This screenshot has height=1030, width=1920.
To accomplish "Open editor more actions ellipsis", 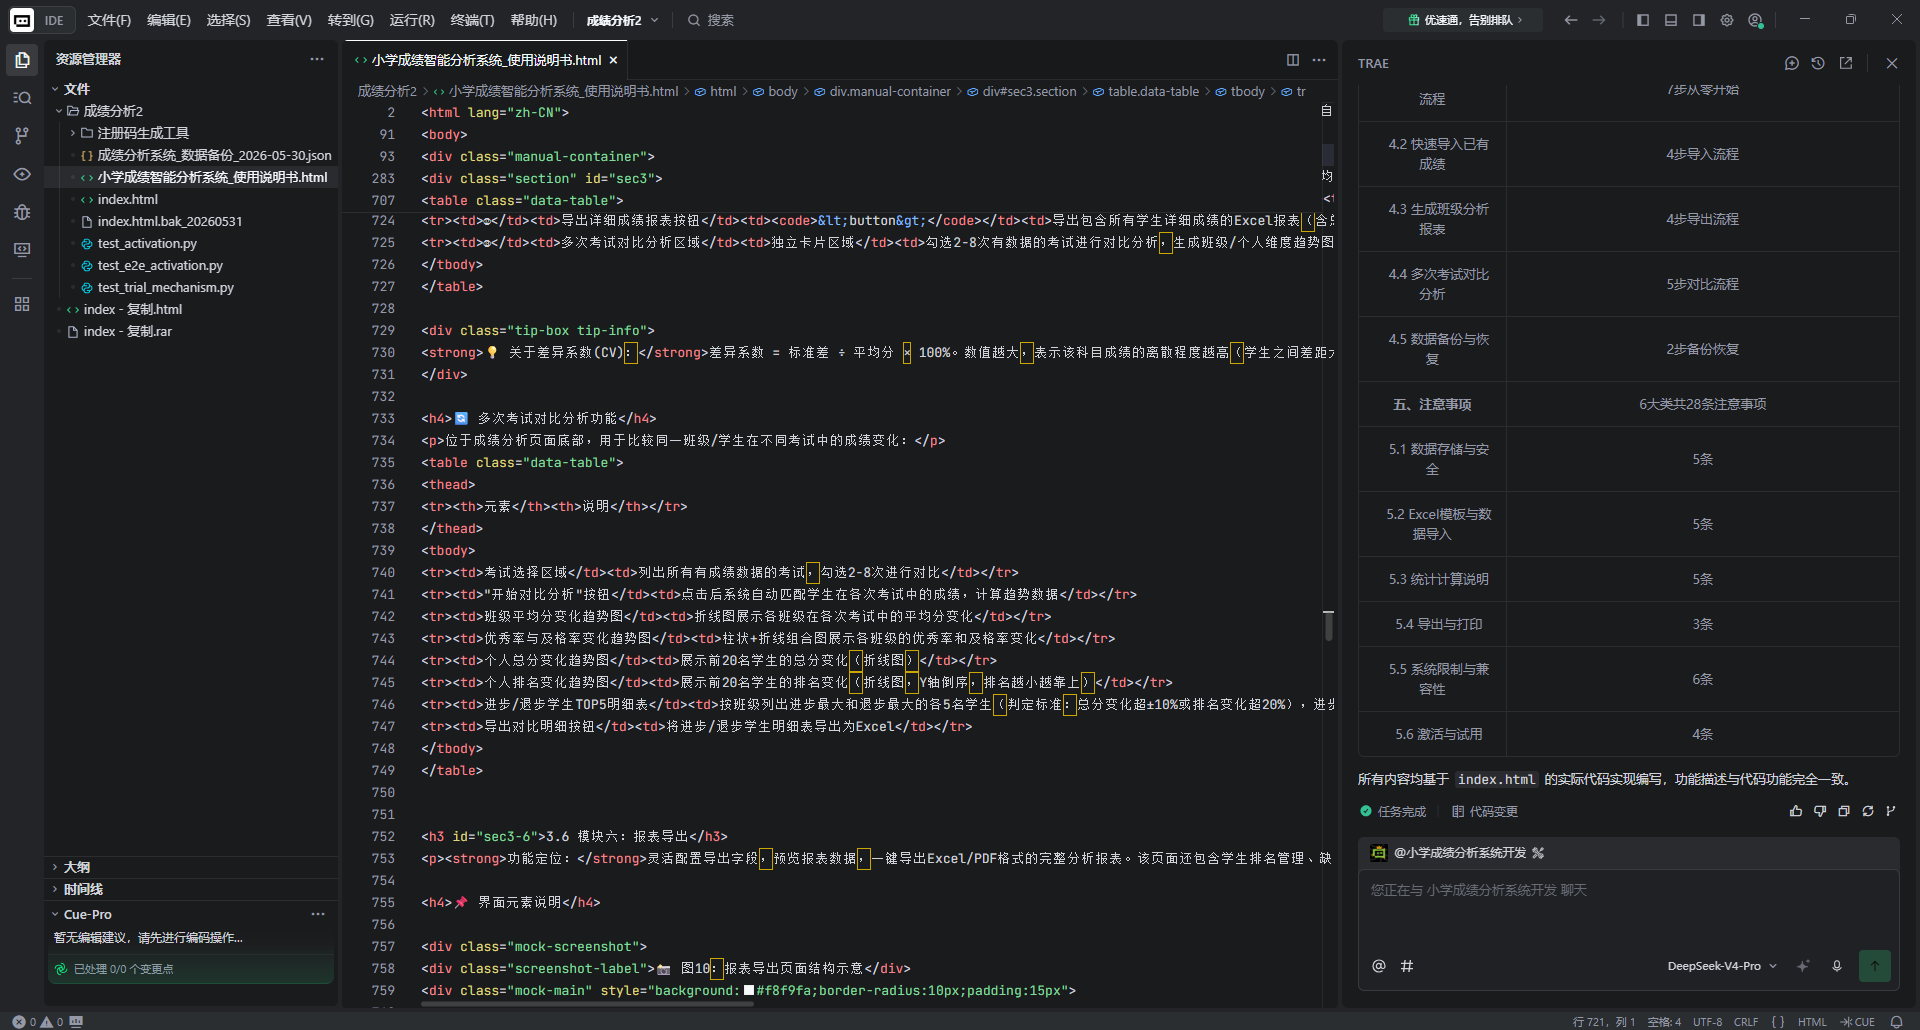I will click(1319, 60).
